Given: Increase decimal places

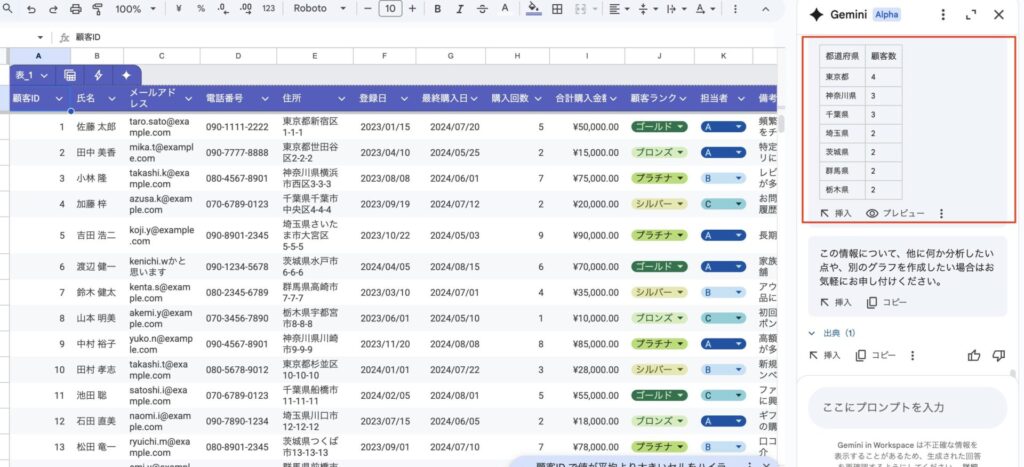Looking at the screenshot, I should (246, 9).
